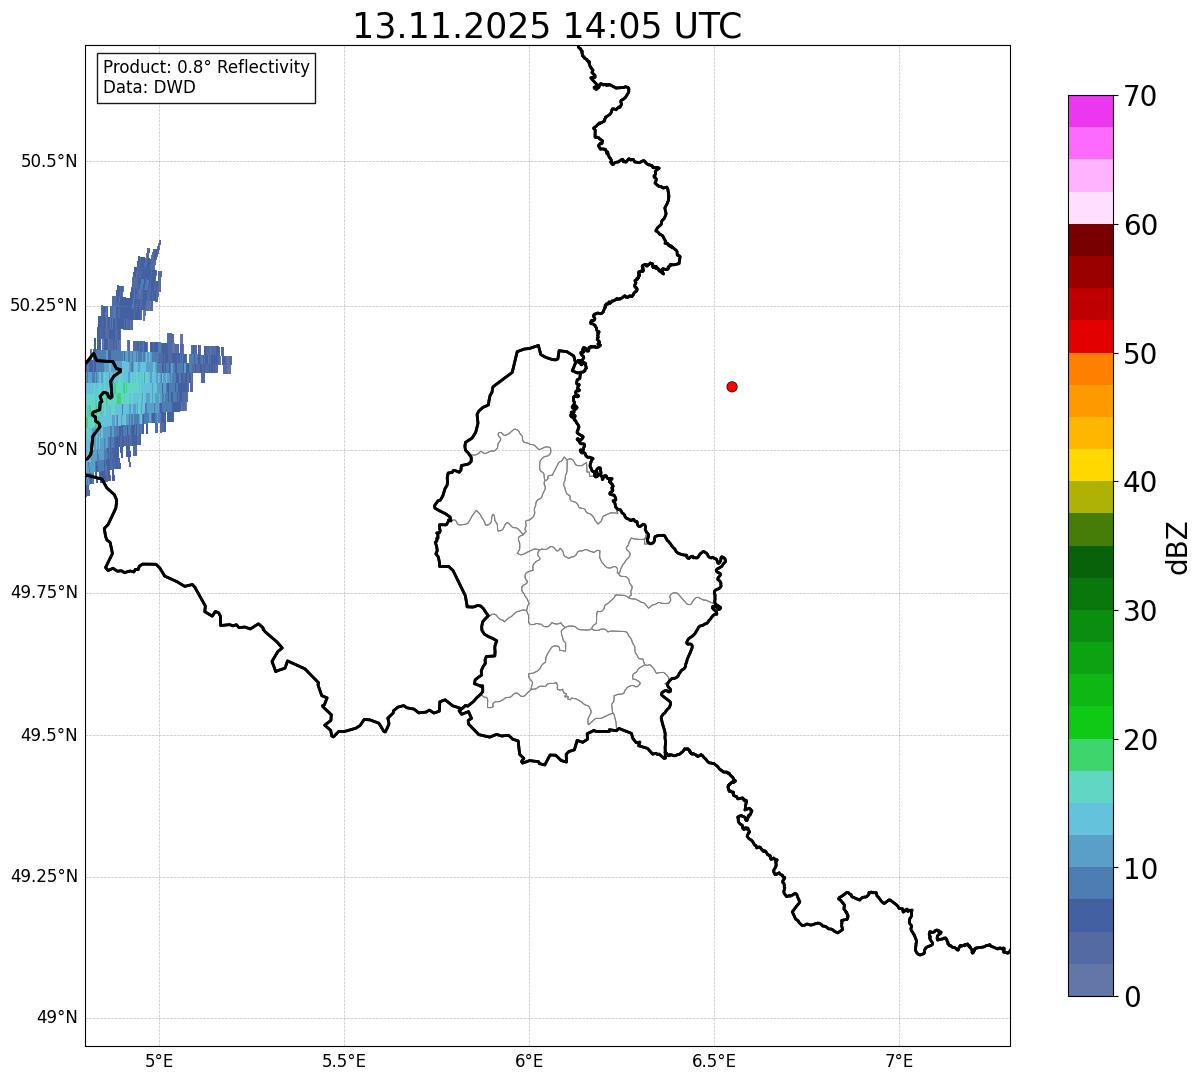The image size is (1202, 1081).
Task: Click the 5.5°E longitude label
Action: (x=344, y=1060)
